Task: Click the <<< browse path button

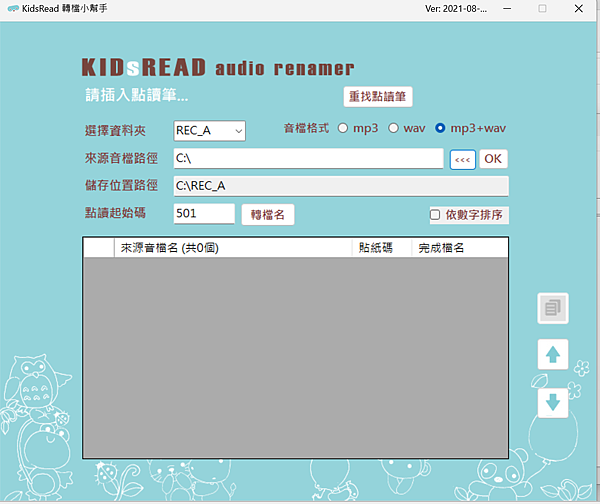Action: (463, 160)
